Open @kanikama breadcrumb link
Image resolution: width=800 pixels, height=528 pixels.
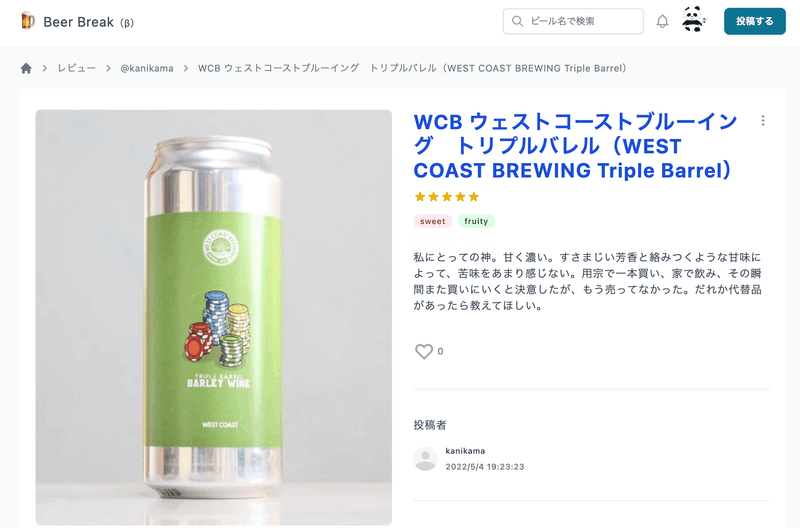pyautogui.click(x=147, y=68)
